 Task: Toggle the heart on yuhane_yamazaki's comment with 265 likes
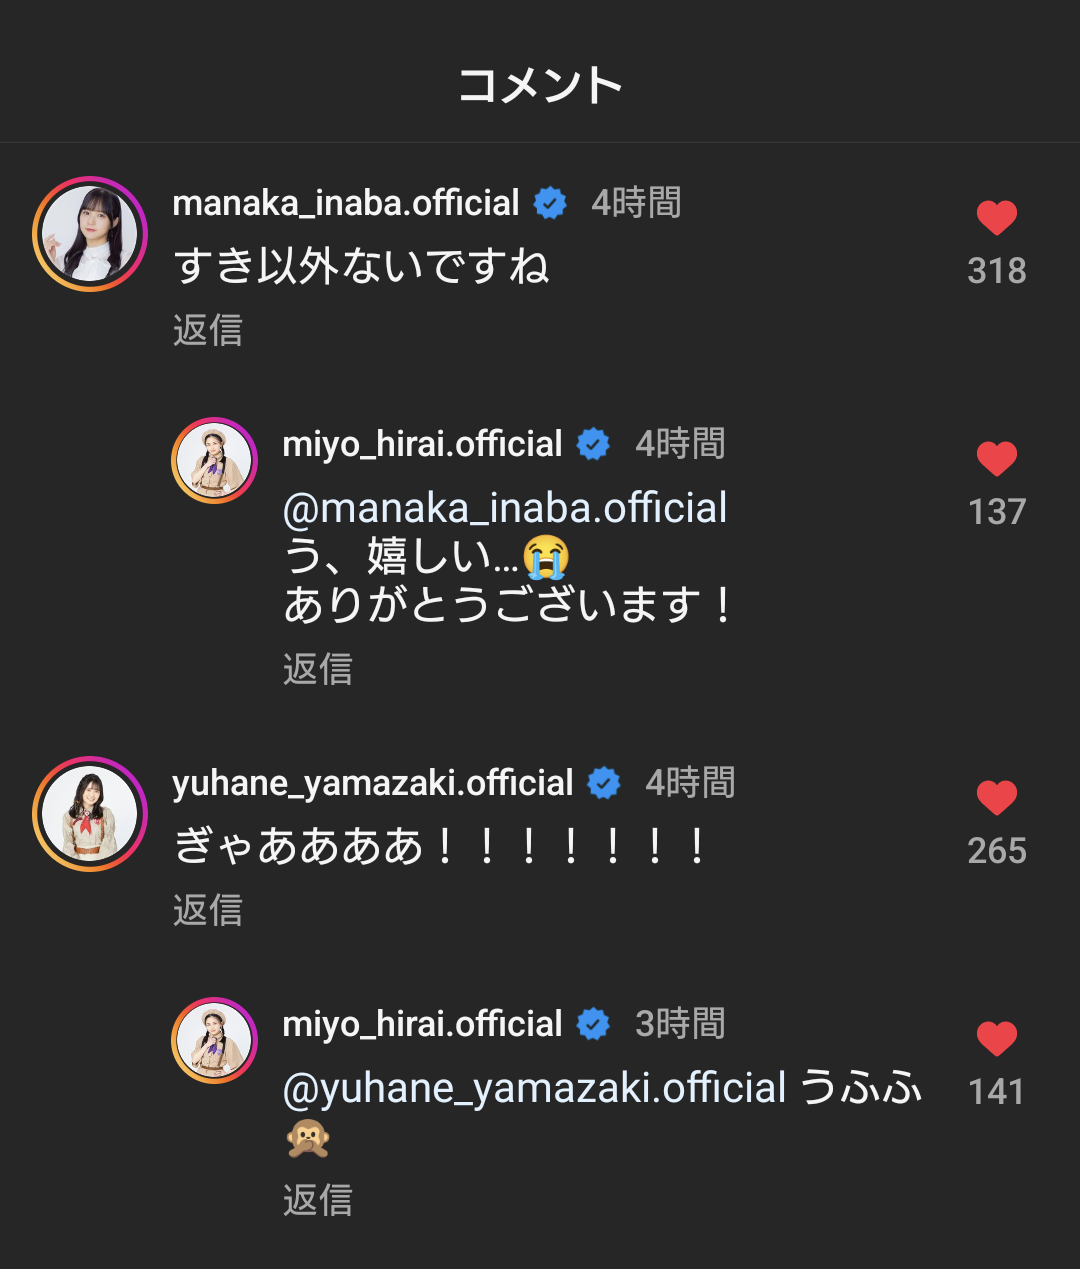tap(996, 798)
